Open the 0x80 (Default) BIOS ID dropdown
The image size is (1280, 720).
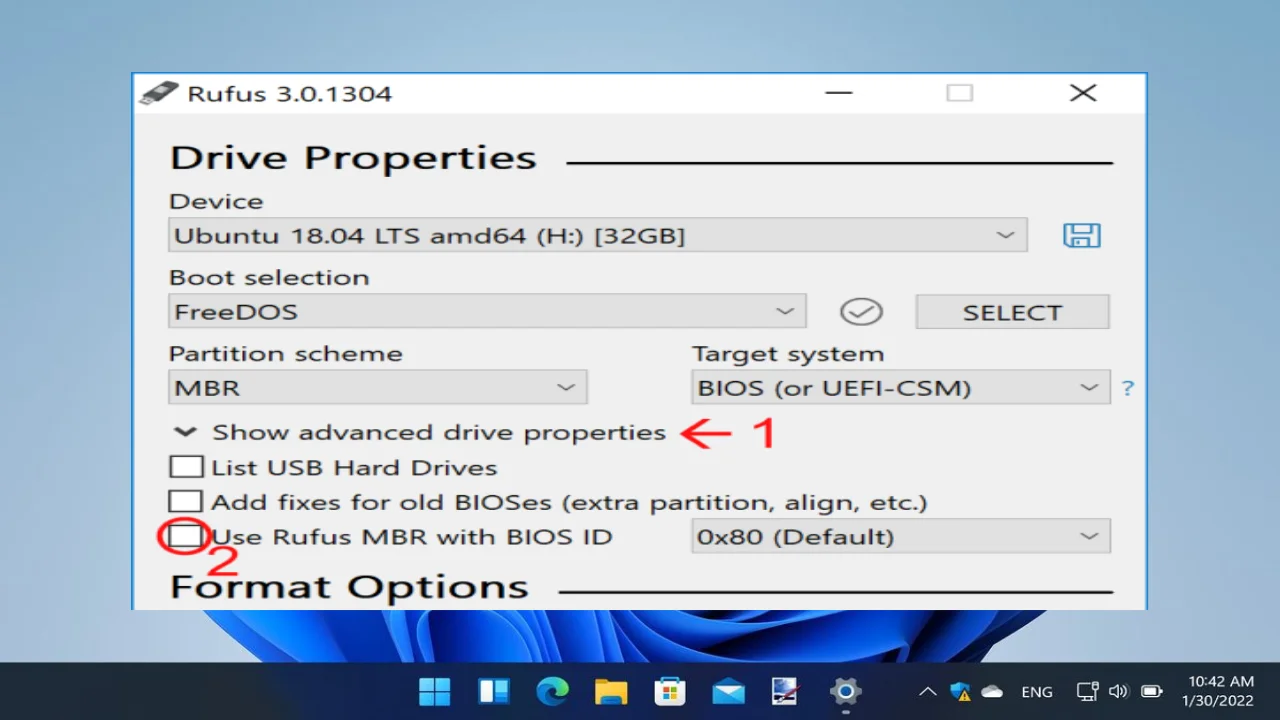pos(901,536)
